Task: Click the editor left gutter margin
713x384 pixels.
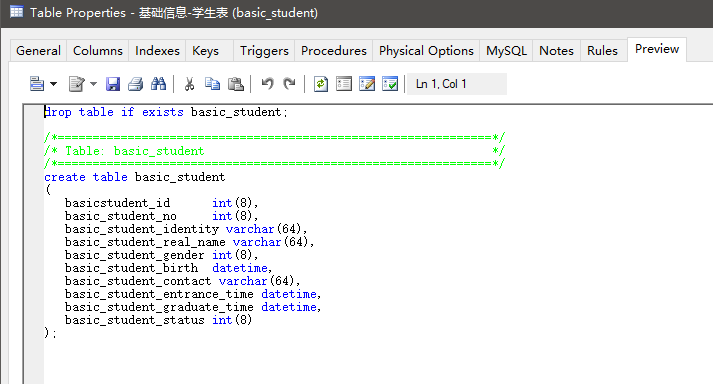Action: pyautogui.click(x=34, y=244)
